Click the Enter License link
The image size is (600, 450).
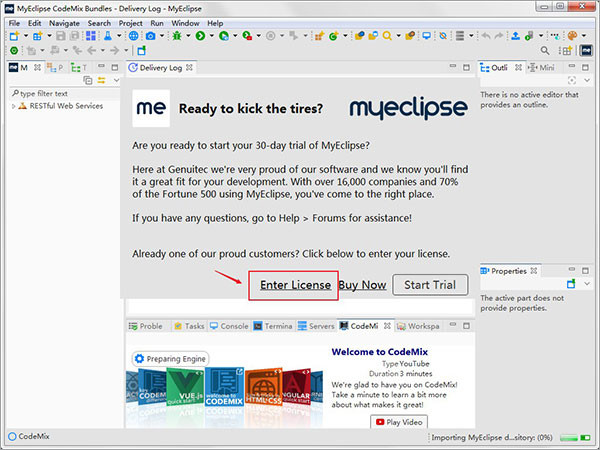coord(295,285)
